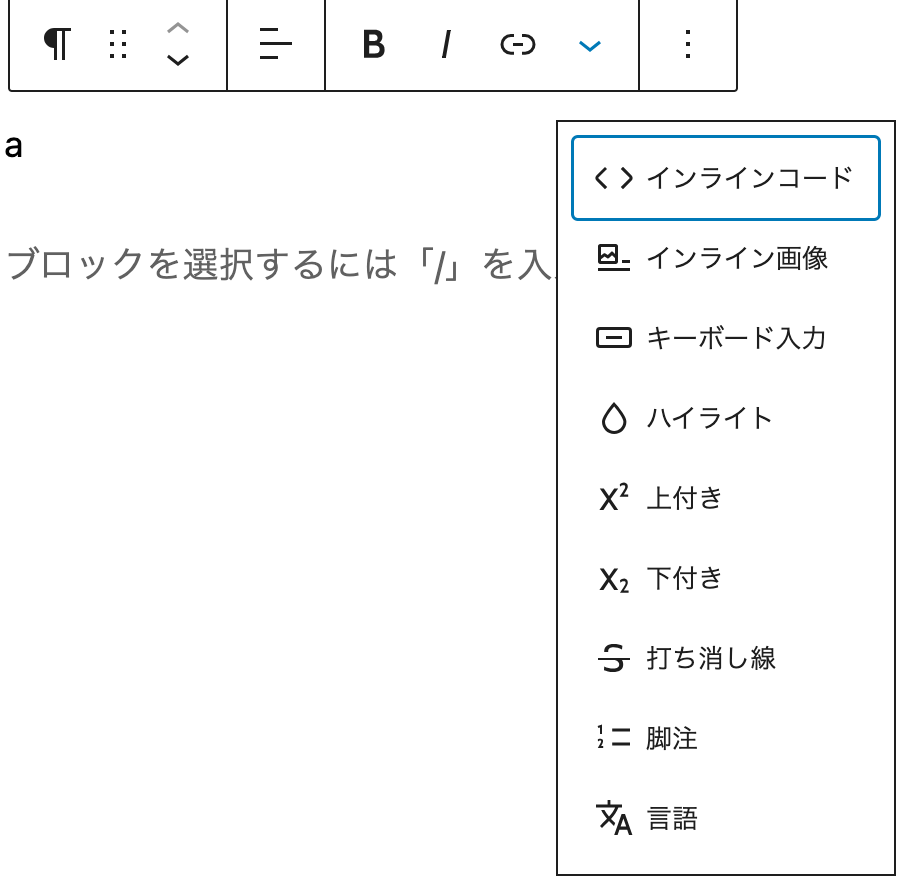Select the Bold formatting icon
This screenshot has width=910, height=880.
(x=373, y=45)
